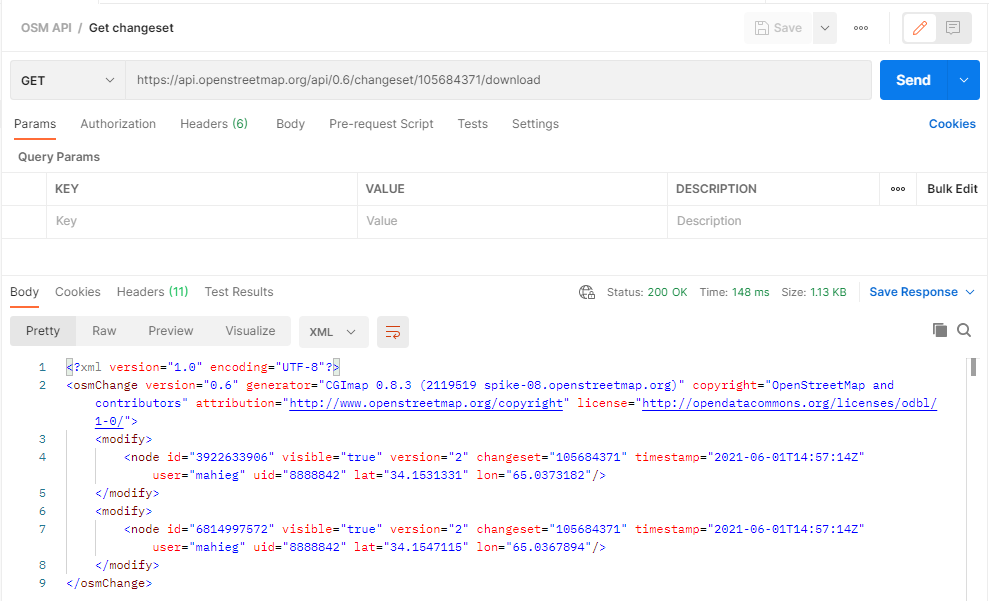Image resolution: width=989 pixels, height=601 pixels.
Task: Open the GET request method dropdown
Action: (x=66, y=79)
